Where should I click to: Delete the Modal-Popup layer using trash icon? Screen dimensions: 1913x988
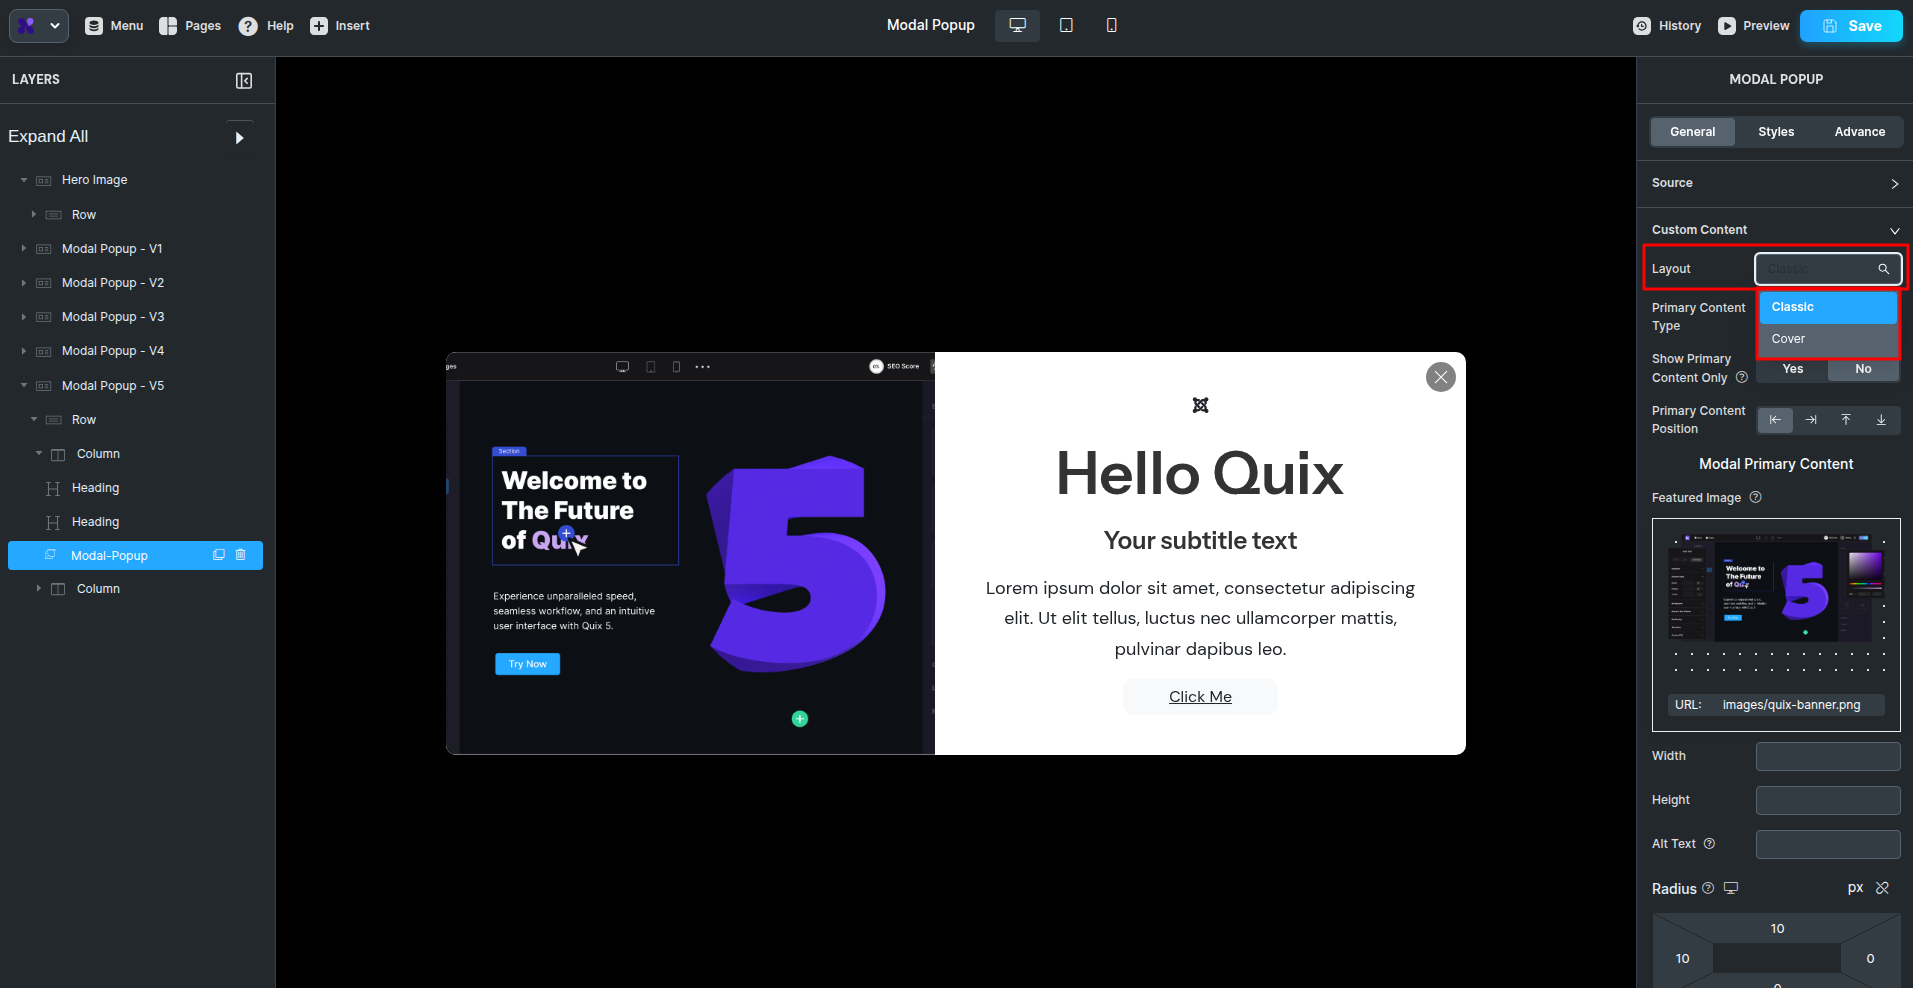coord(241,555)
